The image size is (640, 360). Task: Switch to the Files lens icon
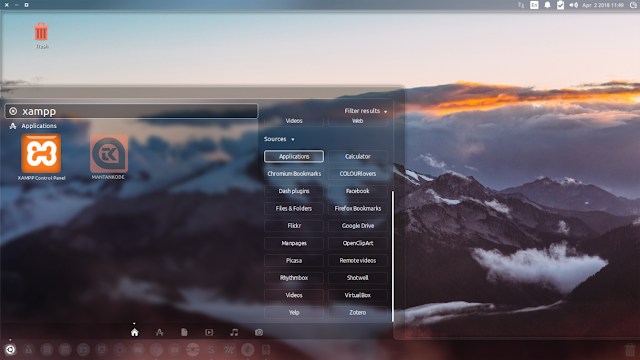184,332
